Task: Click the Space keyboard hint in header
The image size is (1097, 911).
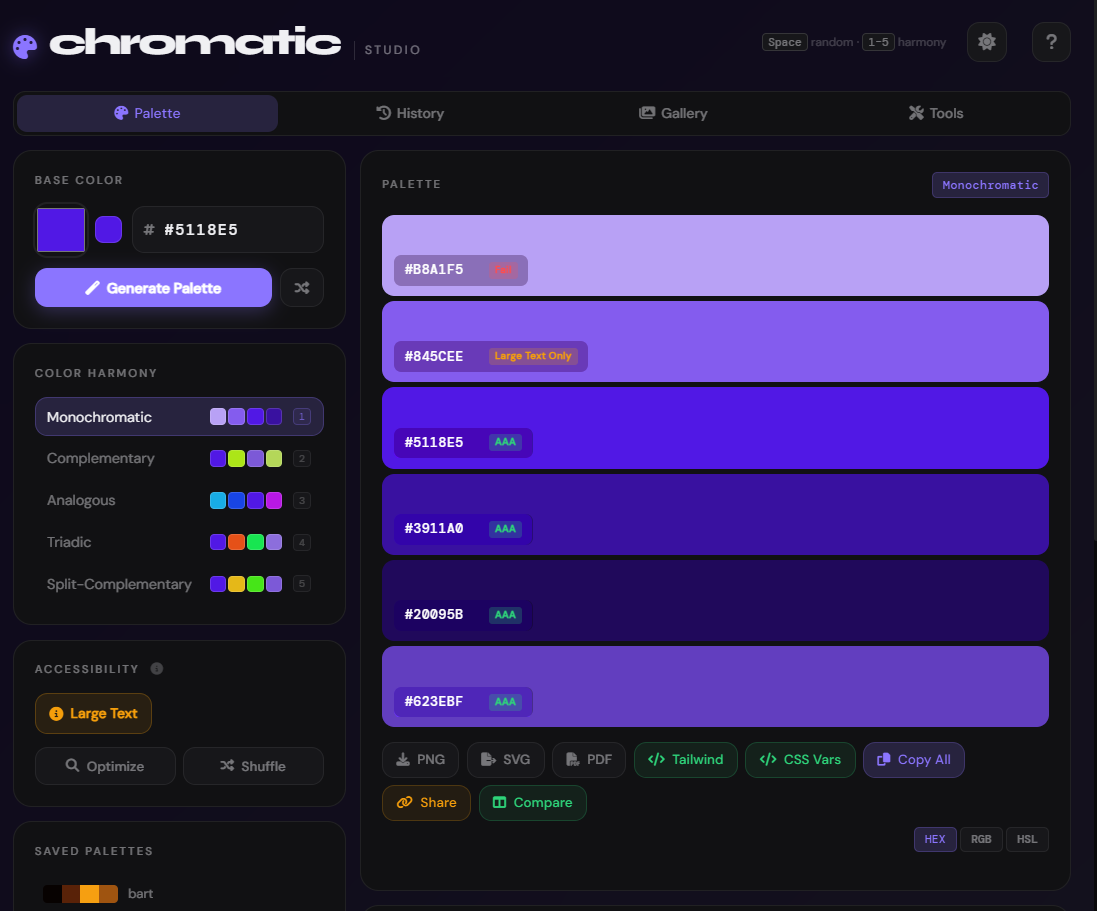Action: pos(784,42)
